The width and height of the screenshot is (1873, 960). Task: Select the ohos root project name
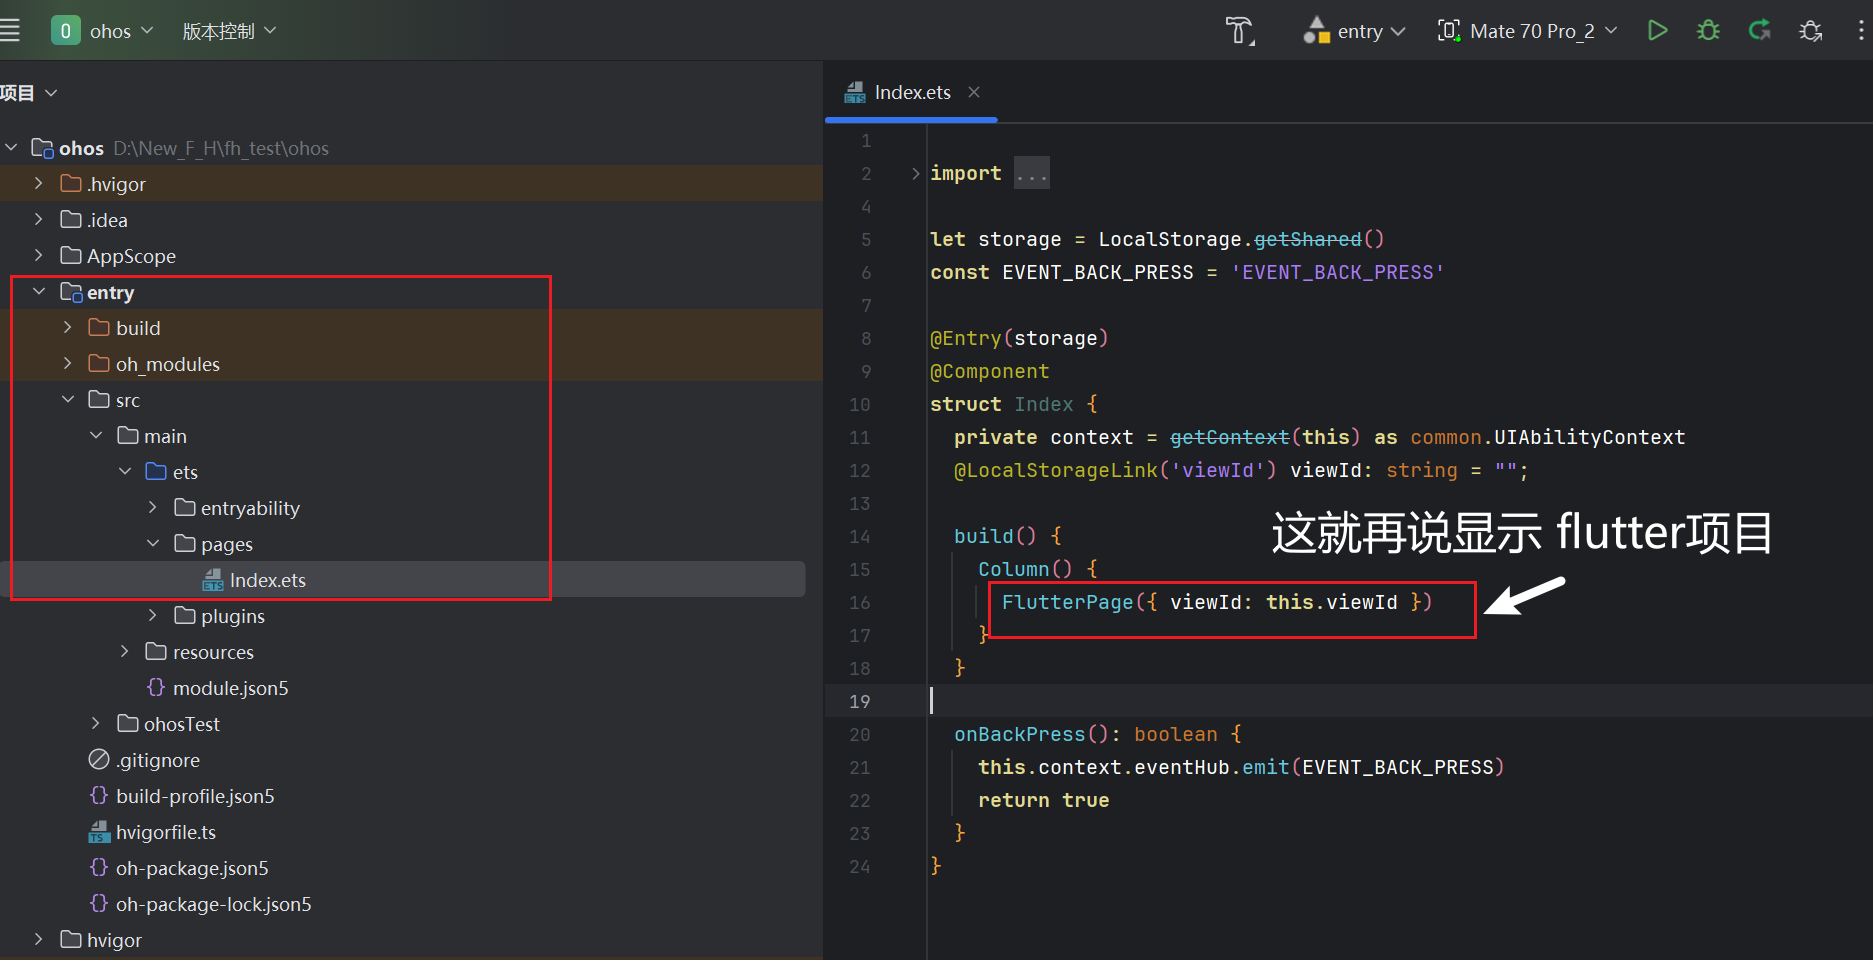[x=81, y=148]
